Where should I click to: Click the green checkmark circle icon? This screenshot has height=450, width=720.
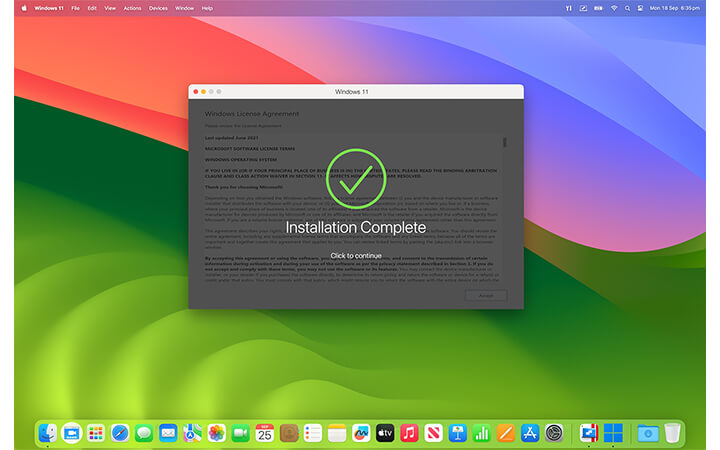coord(356,179)
